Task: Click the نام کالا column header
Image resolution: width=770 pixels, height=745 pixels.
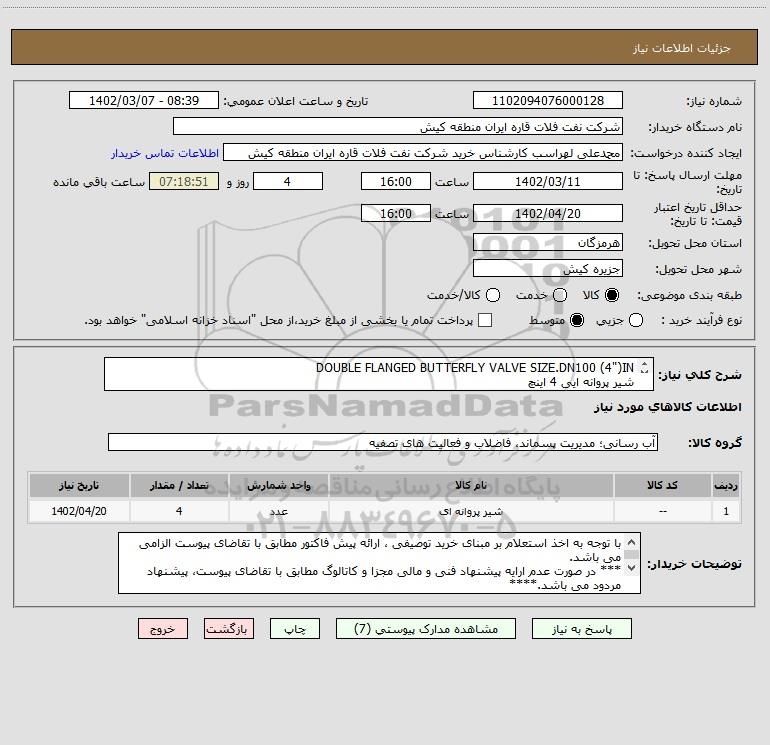Action: [471, 485]
